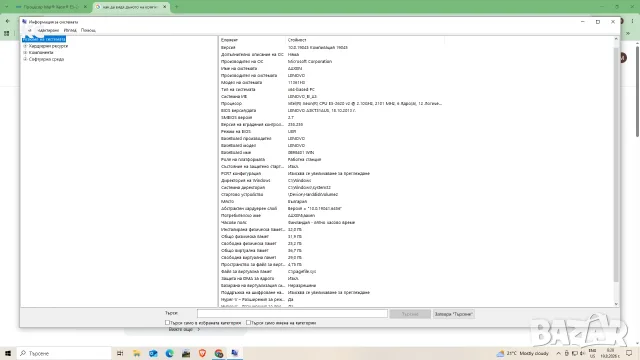Select the Производител на системата LENOVO value
Viewport: 640px width, 360px height.
pos(296,76)
